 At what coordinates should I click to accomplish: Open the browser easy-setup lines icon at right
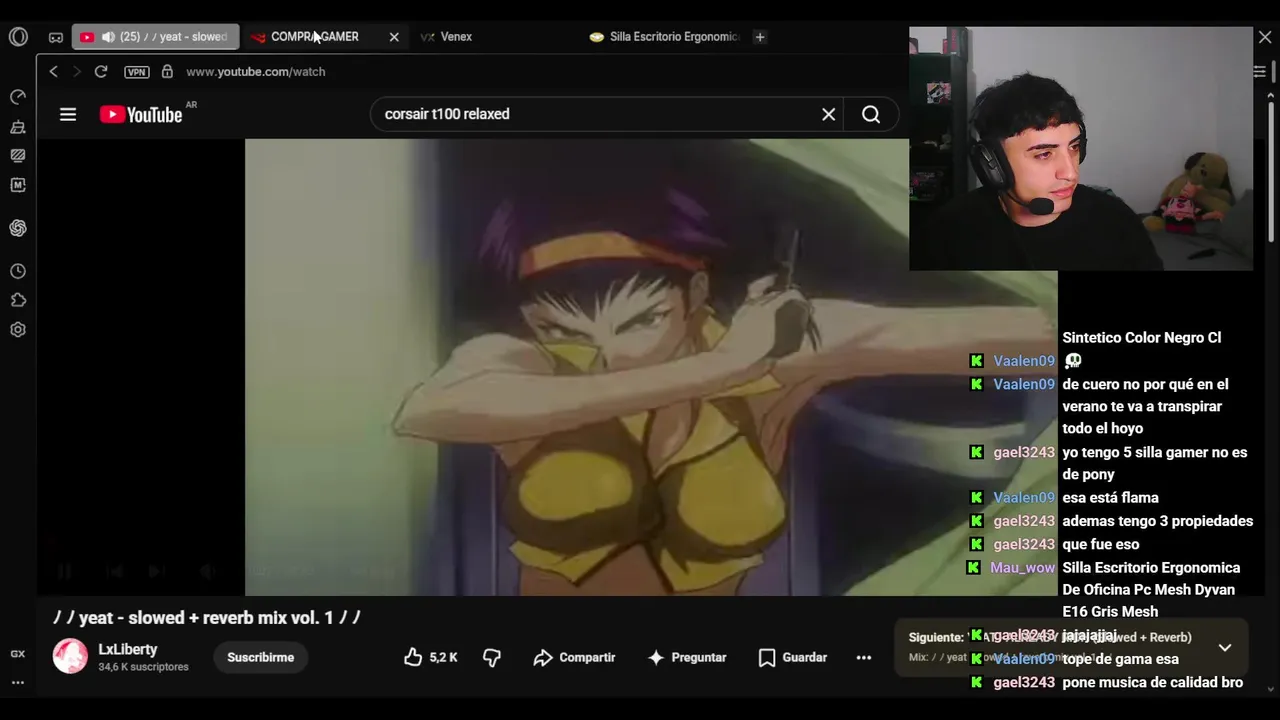point(1259,72)
